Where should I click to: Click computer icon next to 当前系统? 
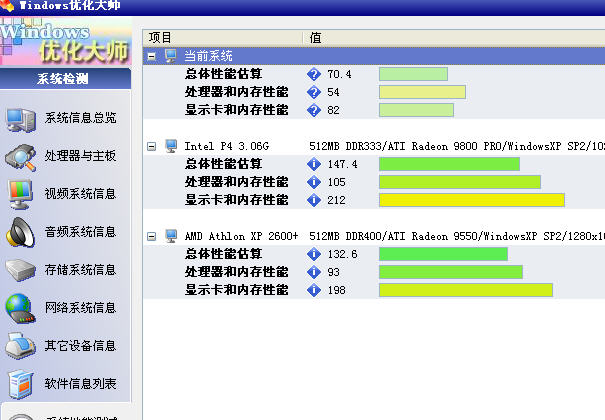pyautogui.click(x=171, y=56)
